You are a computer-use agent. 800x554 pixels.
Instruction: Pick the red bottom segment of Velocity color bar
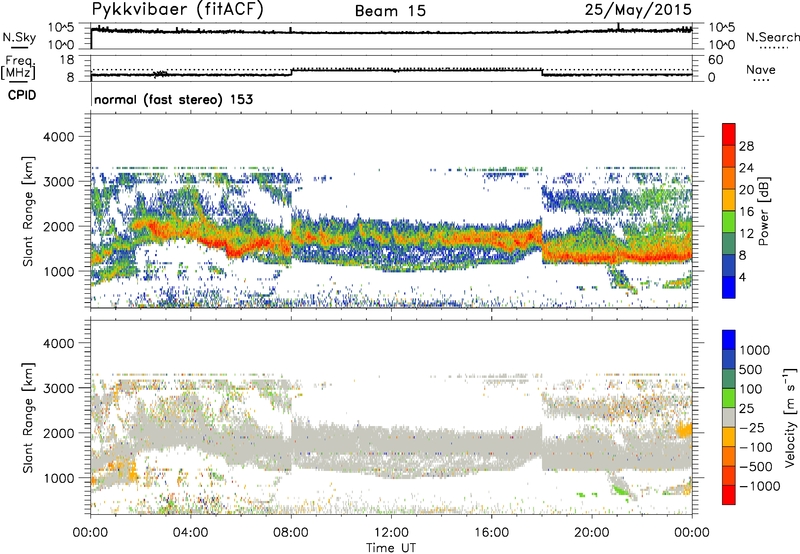point(729,495)
